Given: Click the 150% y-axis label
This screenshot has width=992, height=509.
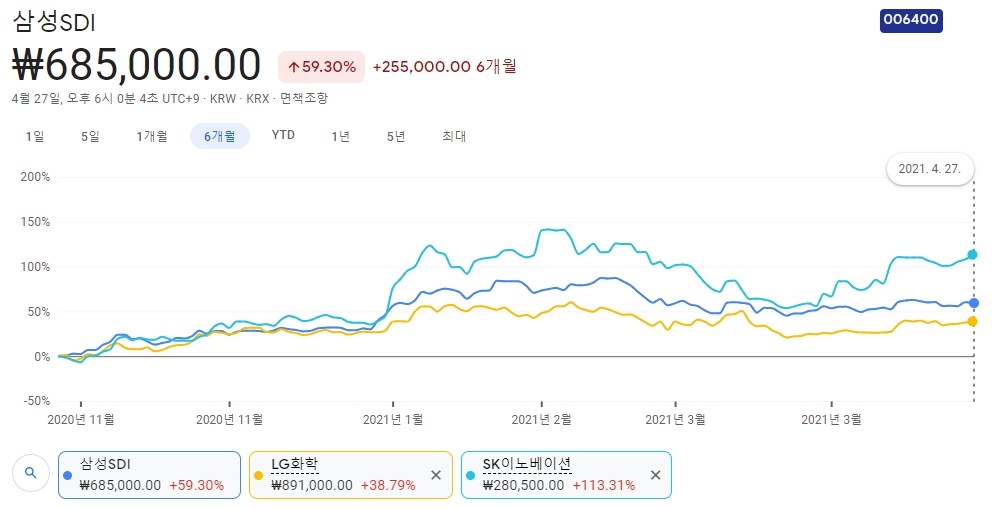Looking at the screenshot, I should (x=35, y=222).
